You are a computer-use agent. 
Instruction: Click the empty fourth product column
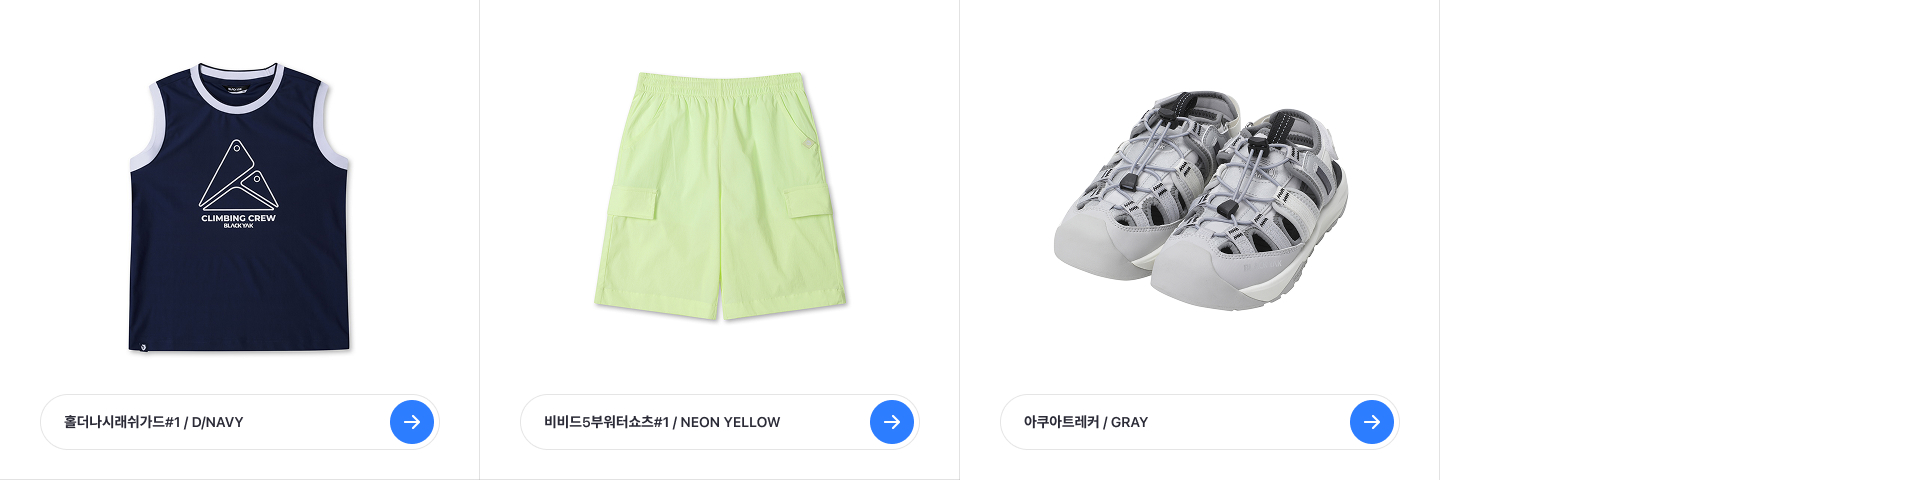tap(1680, 240)
